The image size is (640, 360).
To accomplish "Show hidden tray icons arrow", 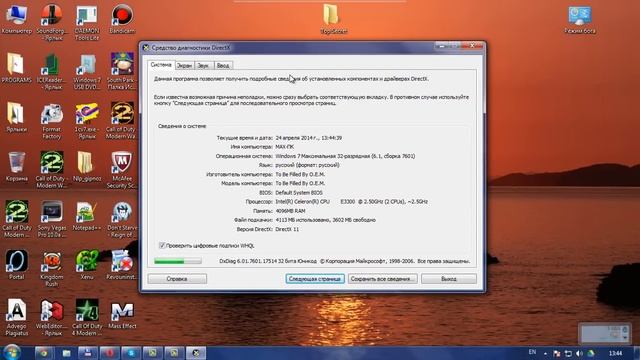I will [545, 353].
